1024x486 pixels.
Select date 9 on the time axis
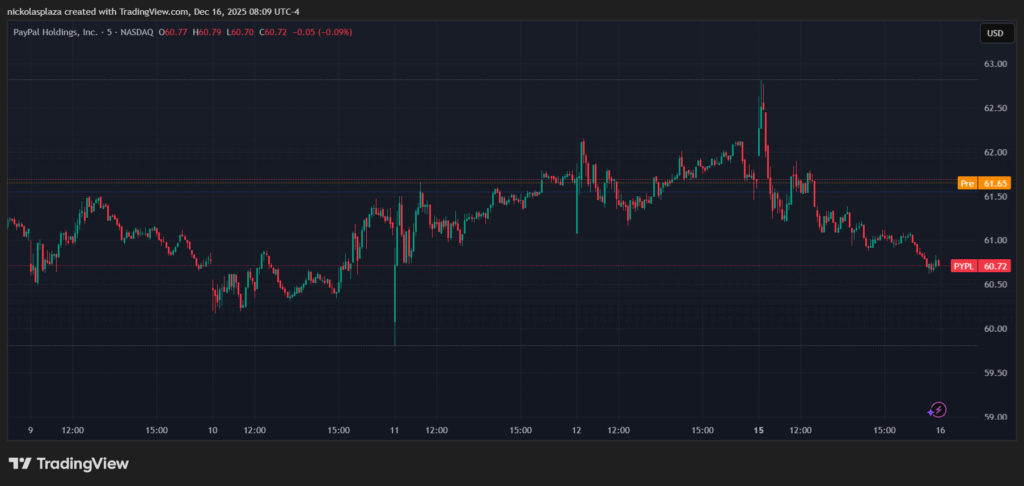31,430
